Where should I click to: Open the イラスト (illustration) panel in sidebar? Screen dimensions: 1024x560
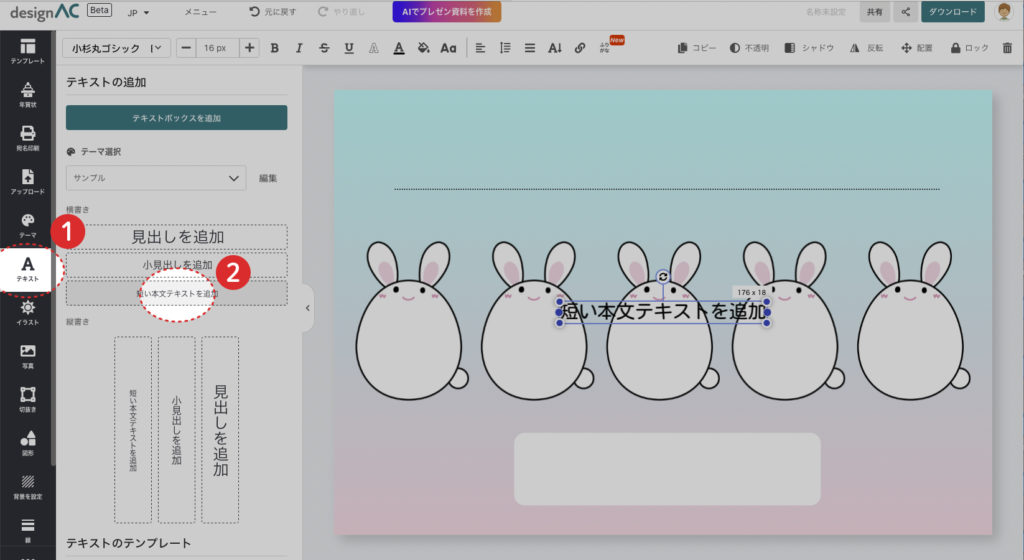click(28, 312)
